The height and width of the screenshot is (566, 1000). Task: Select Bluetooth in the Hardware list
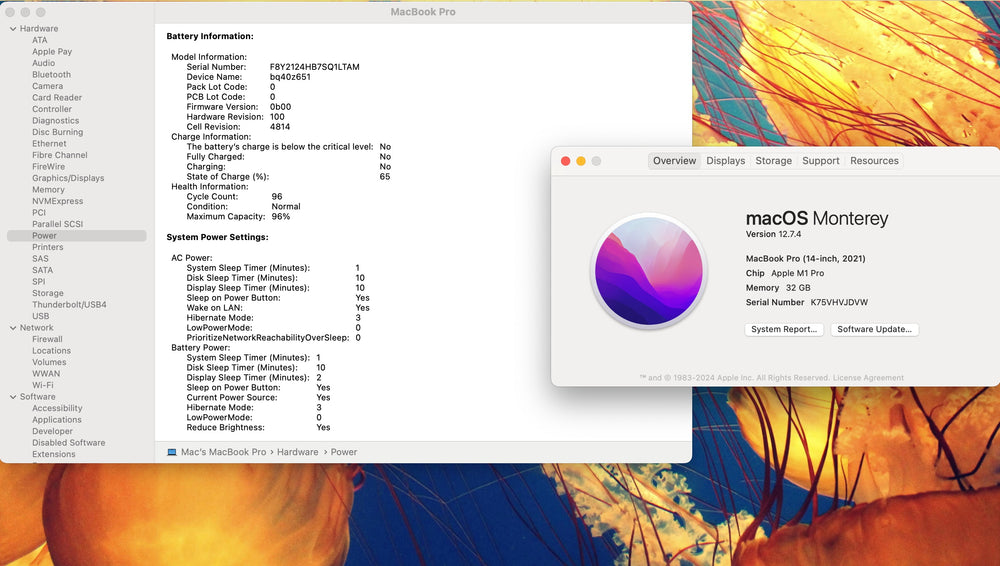[51, 75]
